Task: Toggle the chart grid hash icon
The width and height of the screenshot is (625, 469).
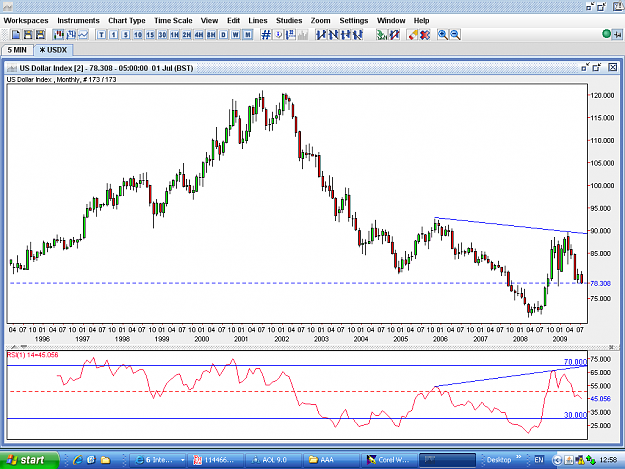Action: click(266, 35)
